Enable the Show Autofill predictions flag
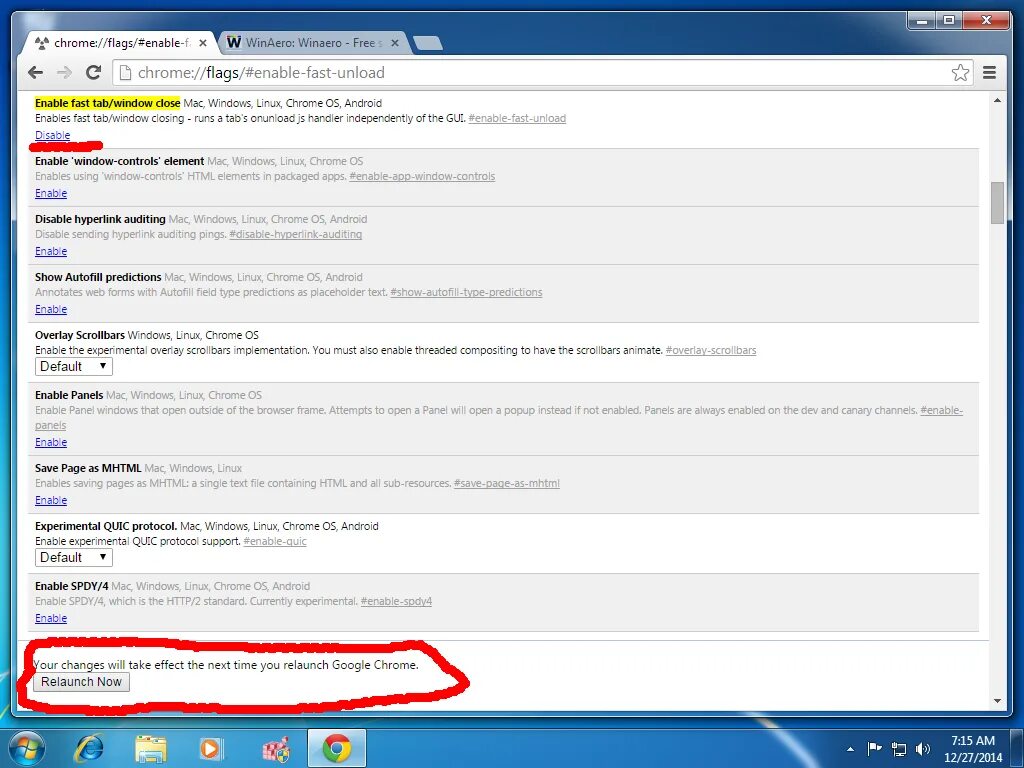This screenshot has width=1024, height=768. click(50, 309)
